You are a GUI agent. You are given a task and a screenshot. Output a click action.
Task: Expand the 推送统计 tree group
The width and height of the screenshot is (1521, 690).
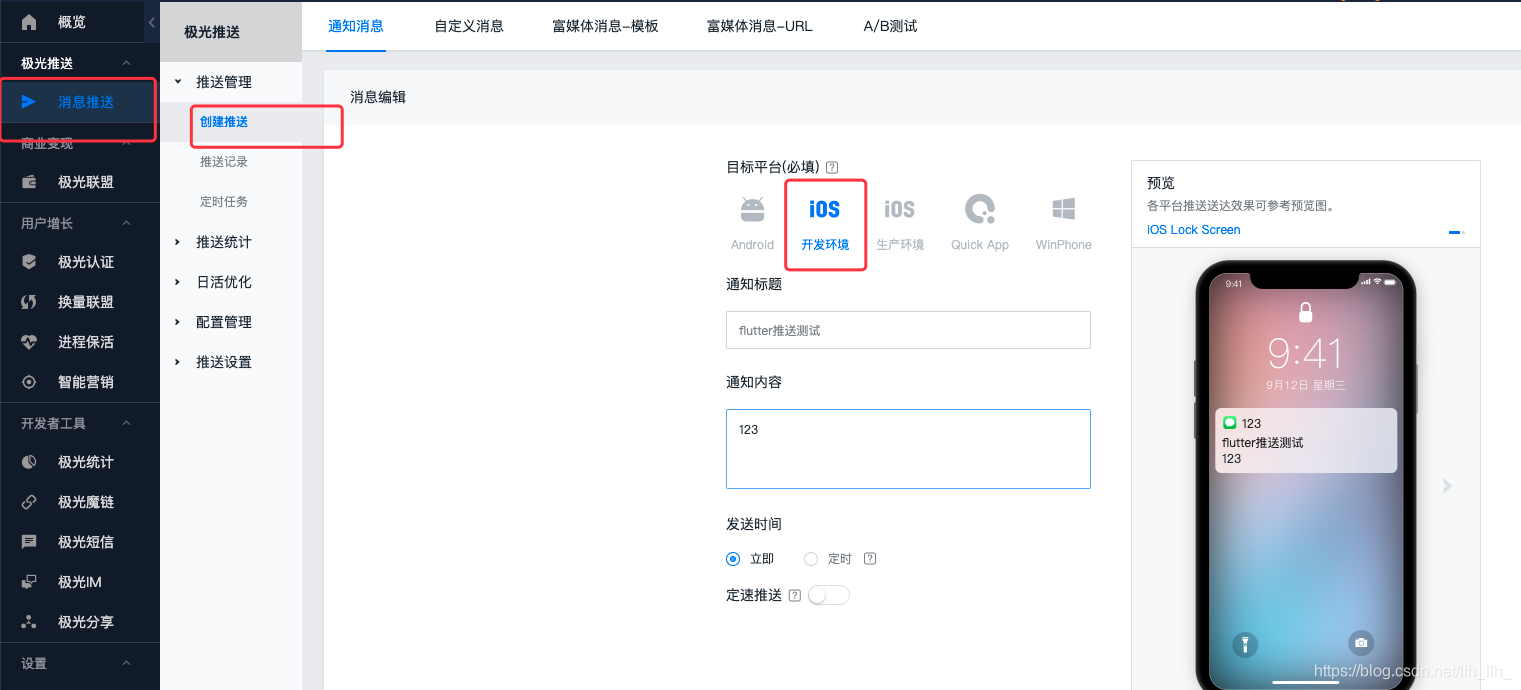pyautogui.click(x=178, y=242)
